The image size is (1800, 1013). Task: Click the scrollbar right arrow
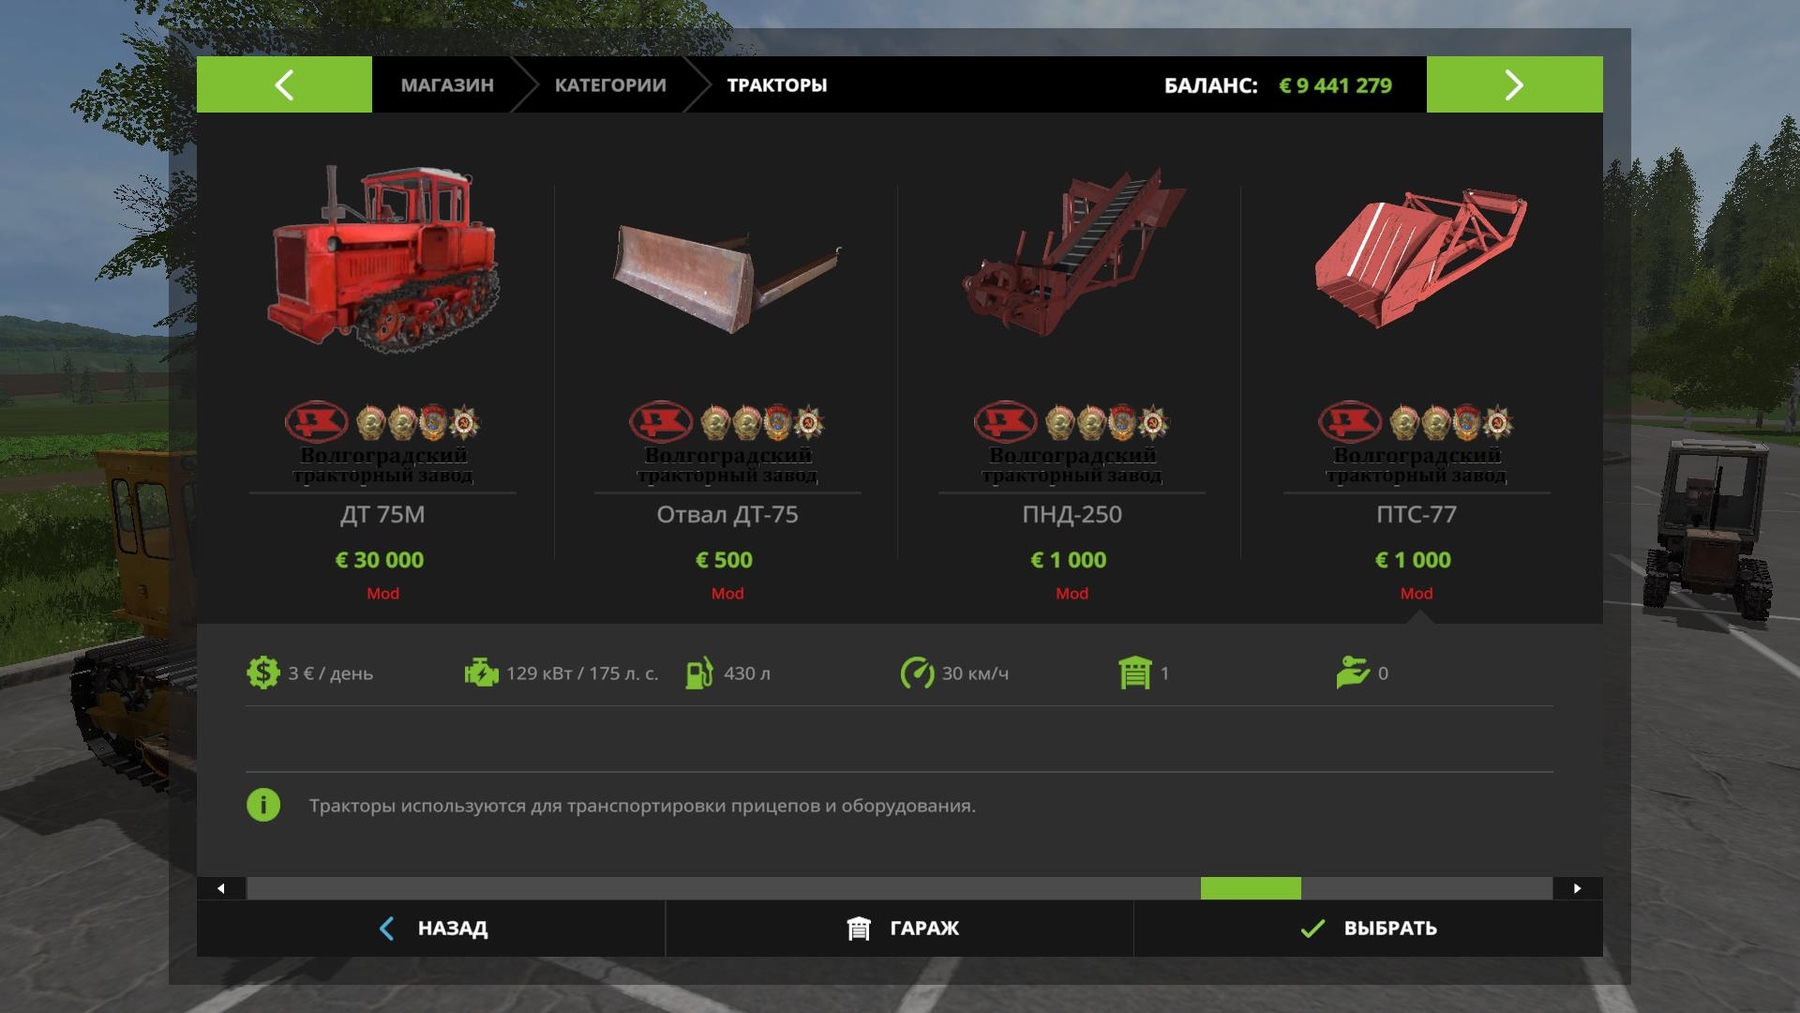(x=1578, y=888)
